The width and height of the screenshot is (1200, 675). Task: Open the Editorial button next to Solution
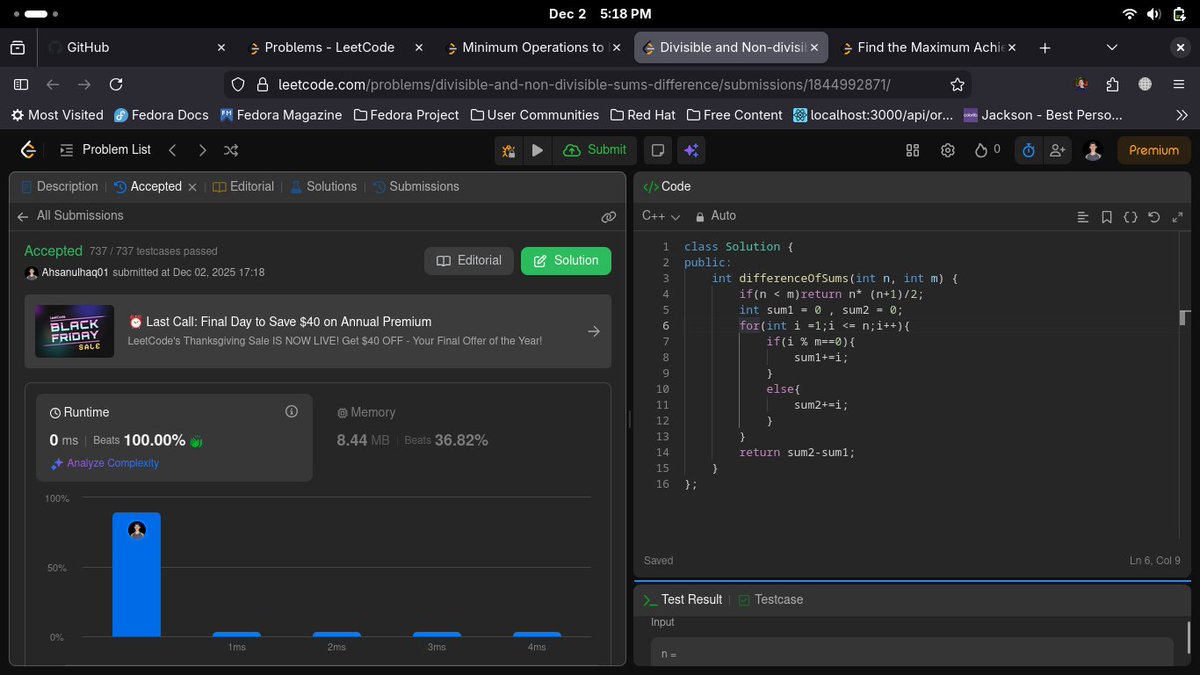pos(468,260)
